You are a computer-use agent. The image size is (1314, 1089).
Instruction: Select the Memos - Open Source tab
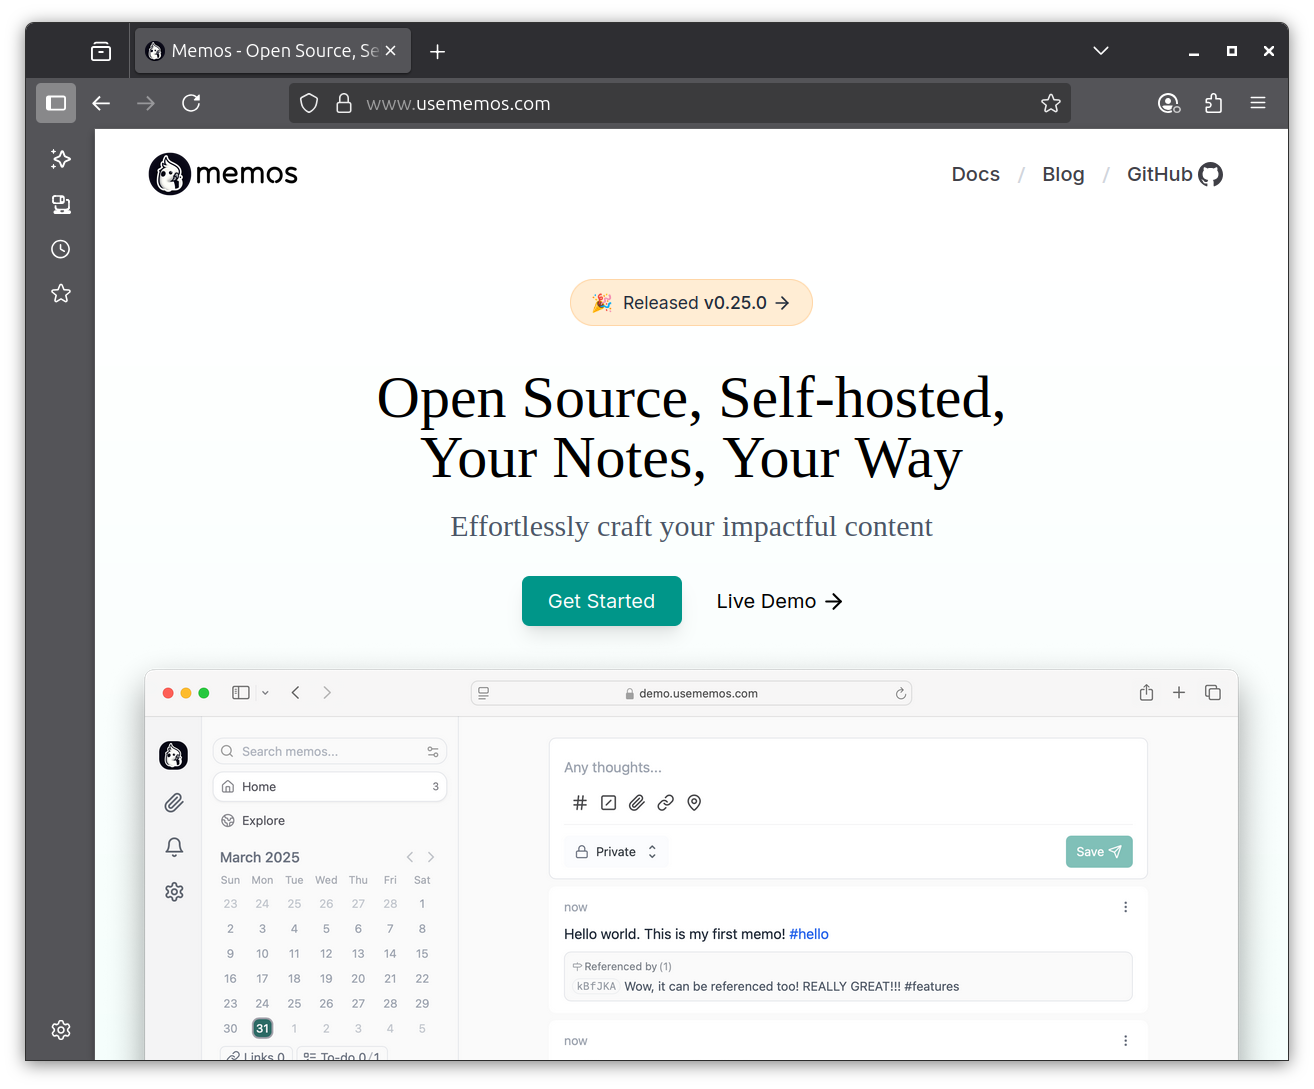point(273,51)
